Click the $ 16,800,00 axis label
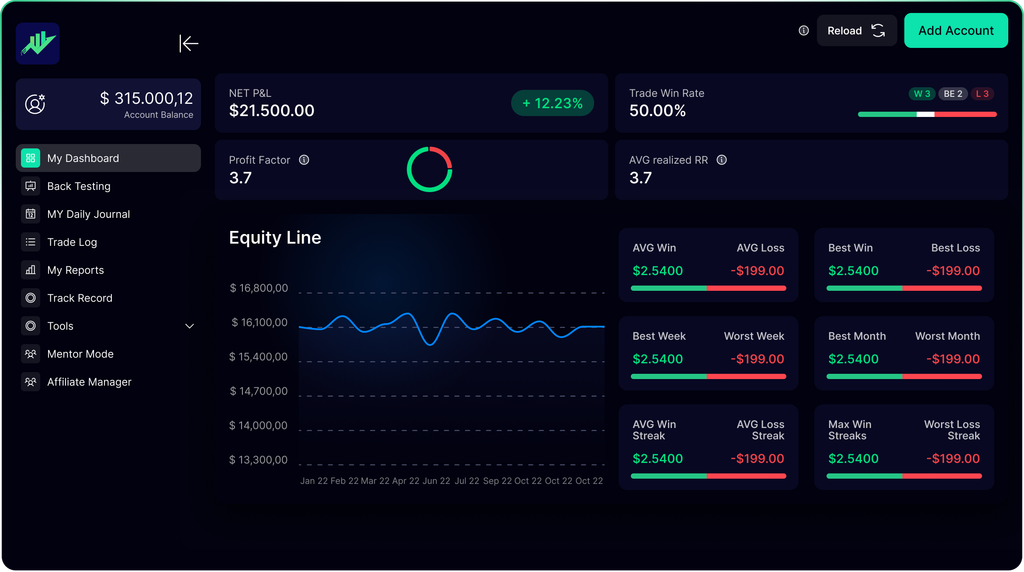 tap(259, 288)
